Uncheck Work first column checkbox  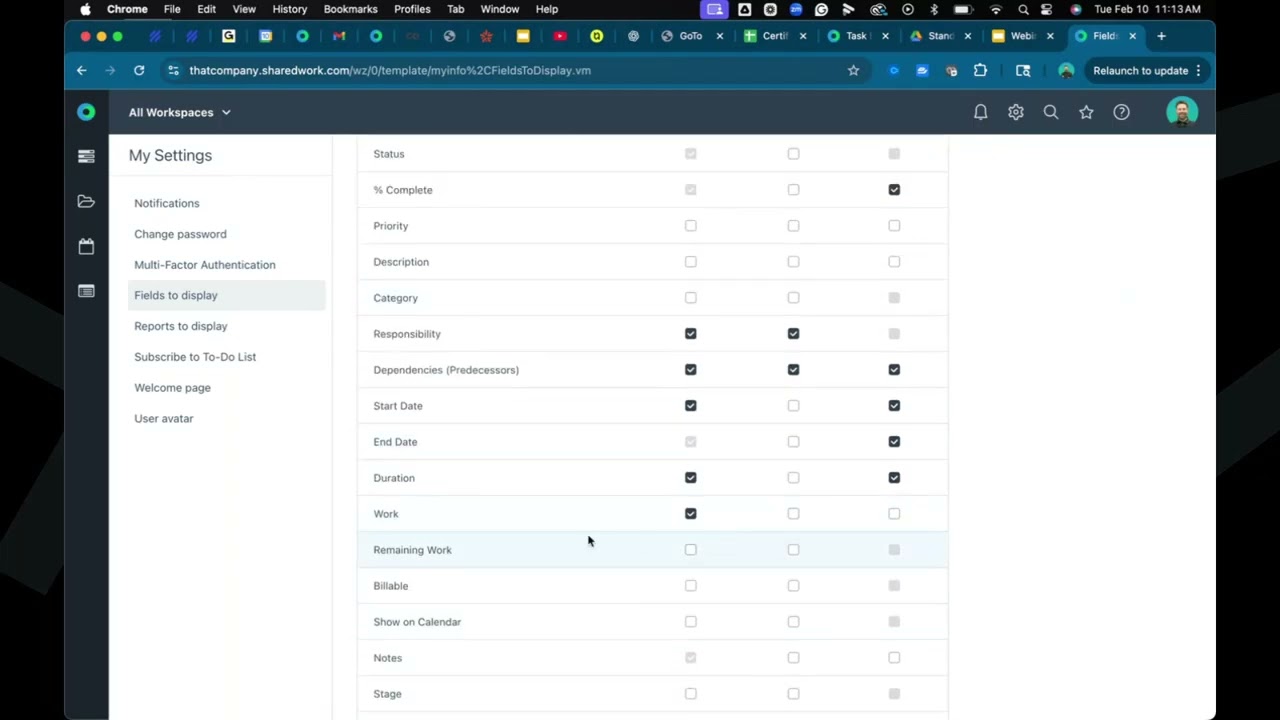(690, 514)
